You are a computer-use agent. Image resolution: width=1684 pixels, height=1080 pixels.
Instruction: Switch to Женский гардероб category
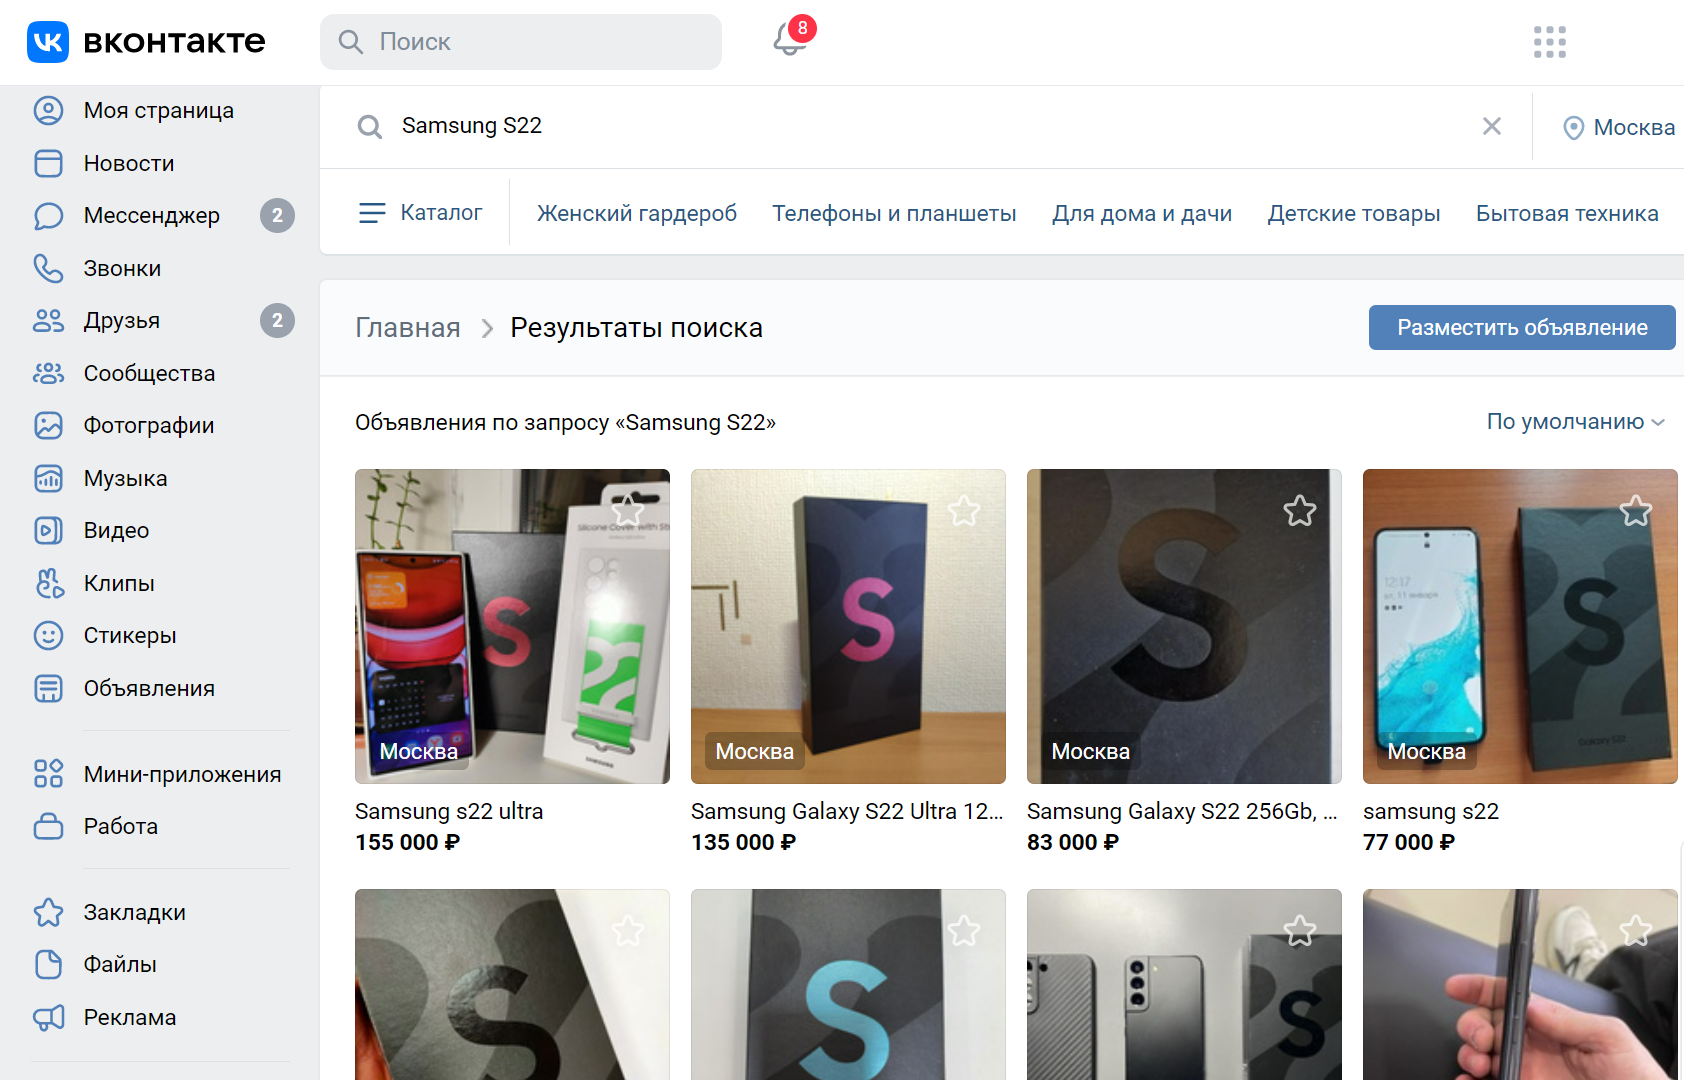[x=637, y=213]
